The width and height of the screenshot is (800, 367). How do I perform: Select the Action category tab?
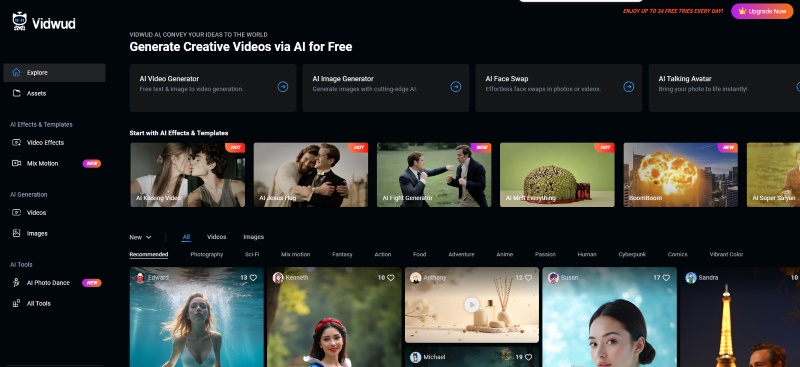pyautogui.click(x=383, y=254)
